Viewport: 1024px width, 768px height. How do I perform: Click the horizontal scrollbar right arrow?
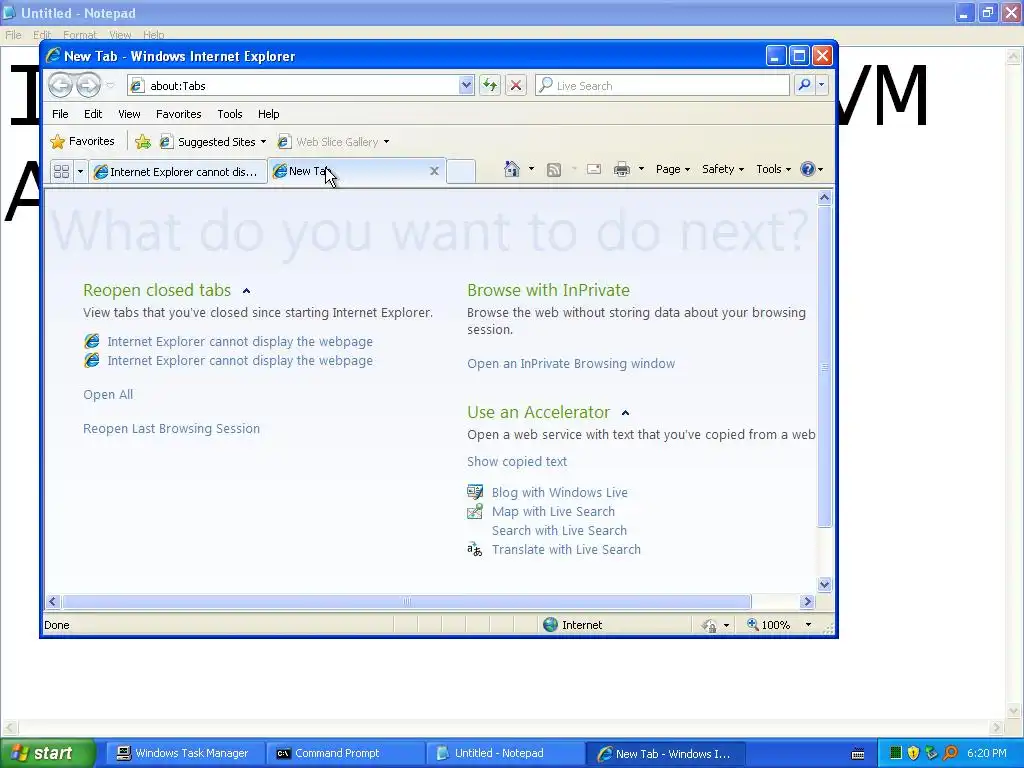coord(807,601)
